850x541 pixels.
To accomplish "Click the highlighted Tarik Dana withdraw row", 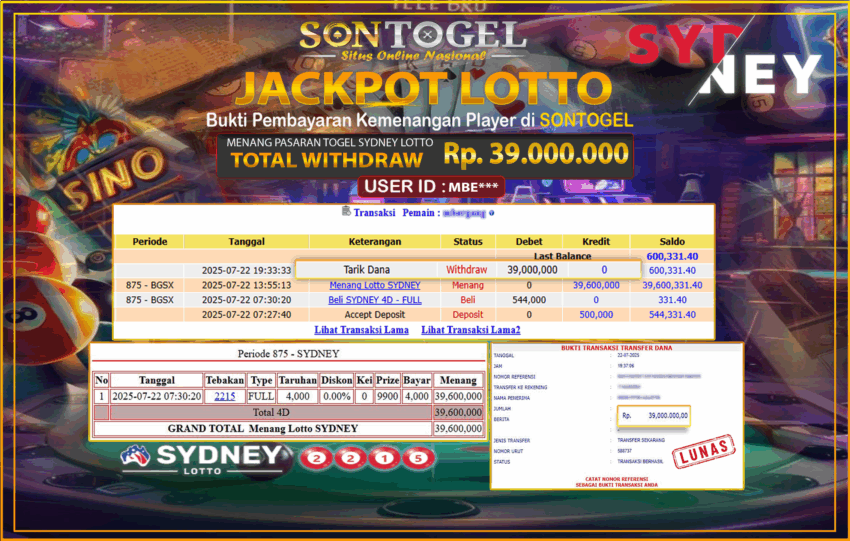I will pyautogui.click(x=467, y=270).
